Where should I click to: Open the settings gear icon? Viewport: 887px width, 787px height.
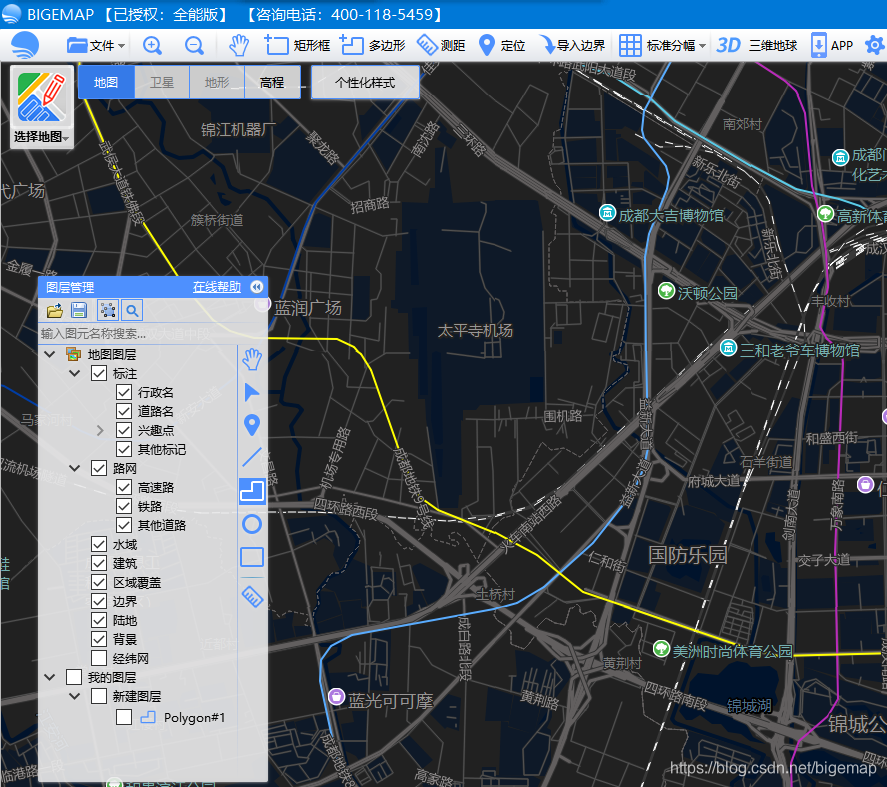(x=875, y=45)
